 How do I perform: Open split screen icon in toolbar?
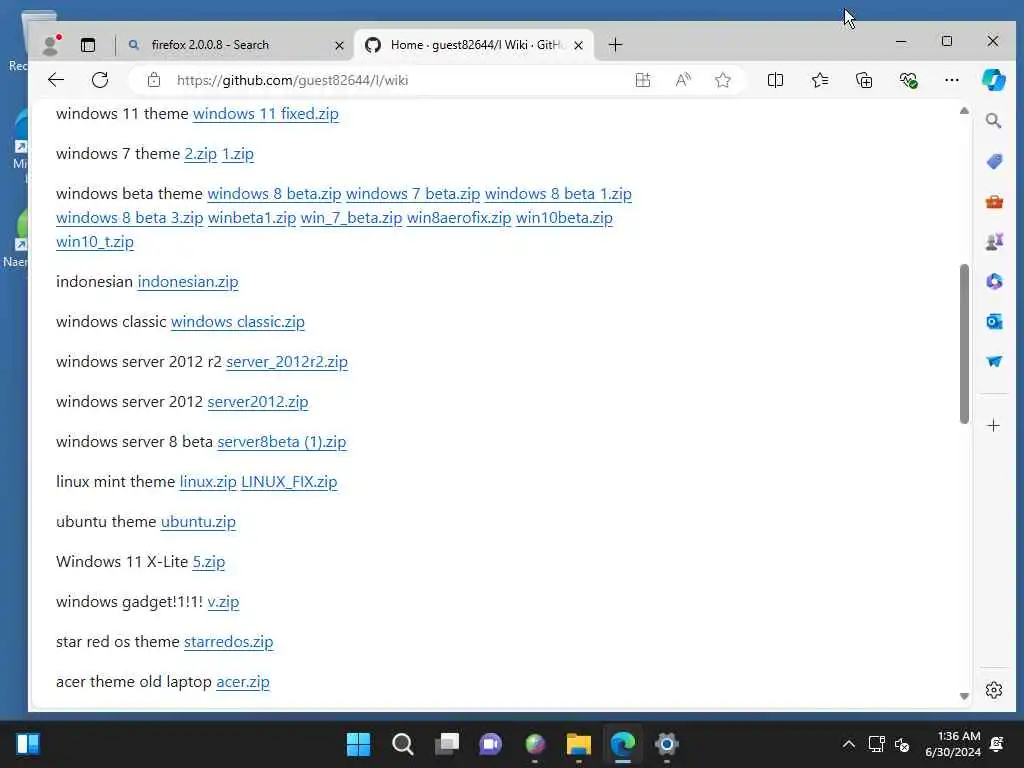775,80
